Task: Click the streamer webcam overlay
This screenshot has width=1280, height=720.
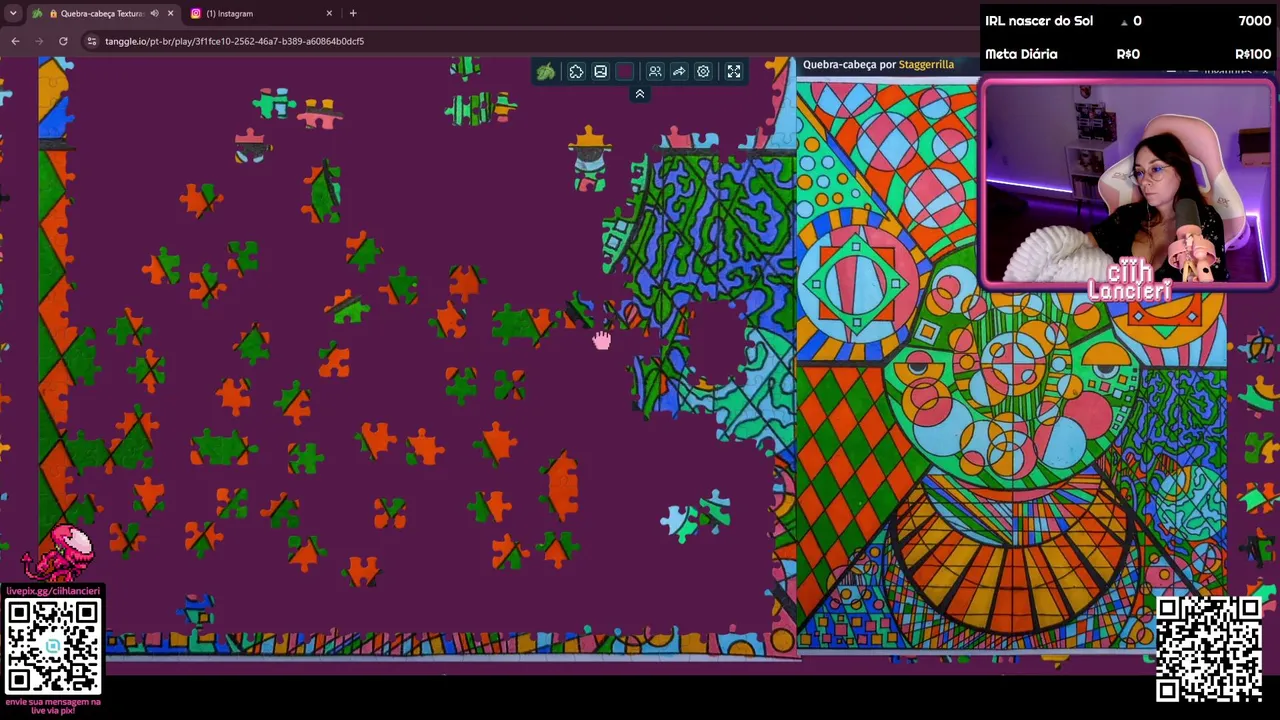Action: pyautogui.click(x=1127, y=184)
